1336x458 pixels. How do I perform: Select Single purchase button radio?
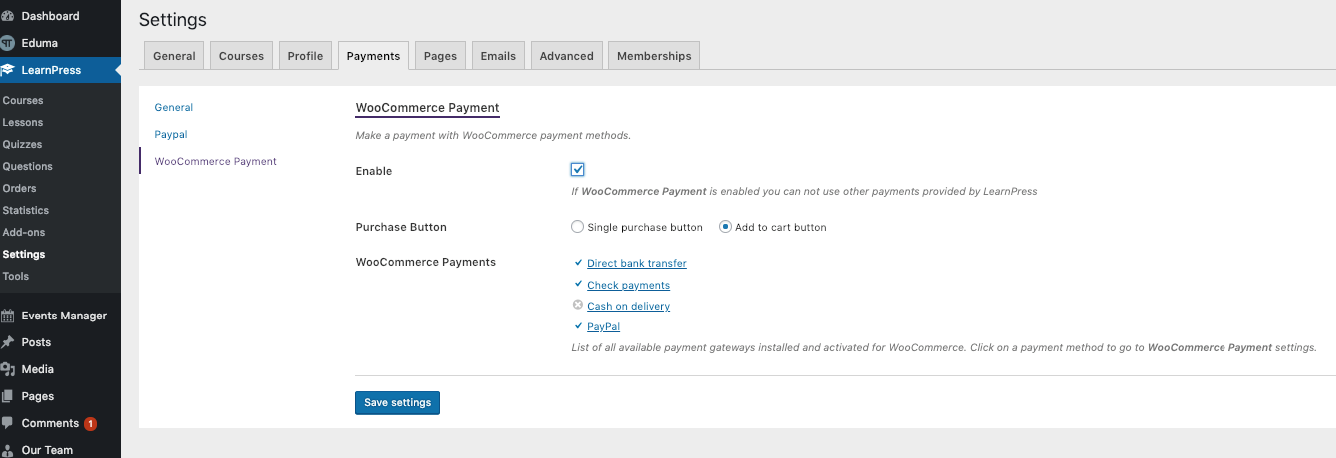click(x=577, y=227)
